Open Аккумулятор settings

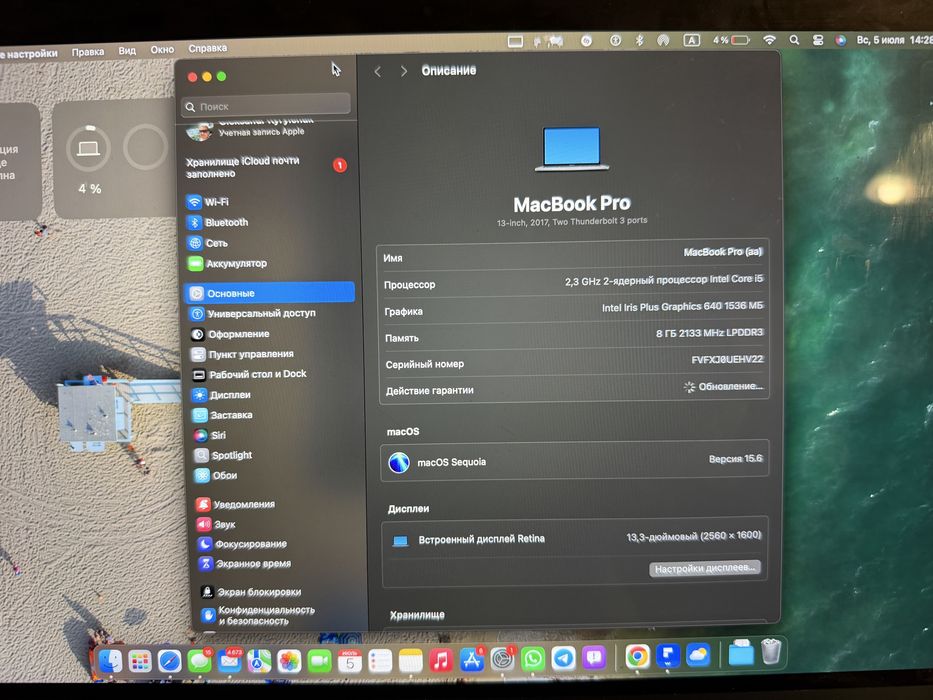(x=227, y=263)
